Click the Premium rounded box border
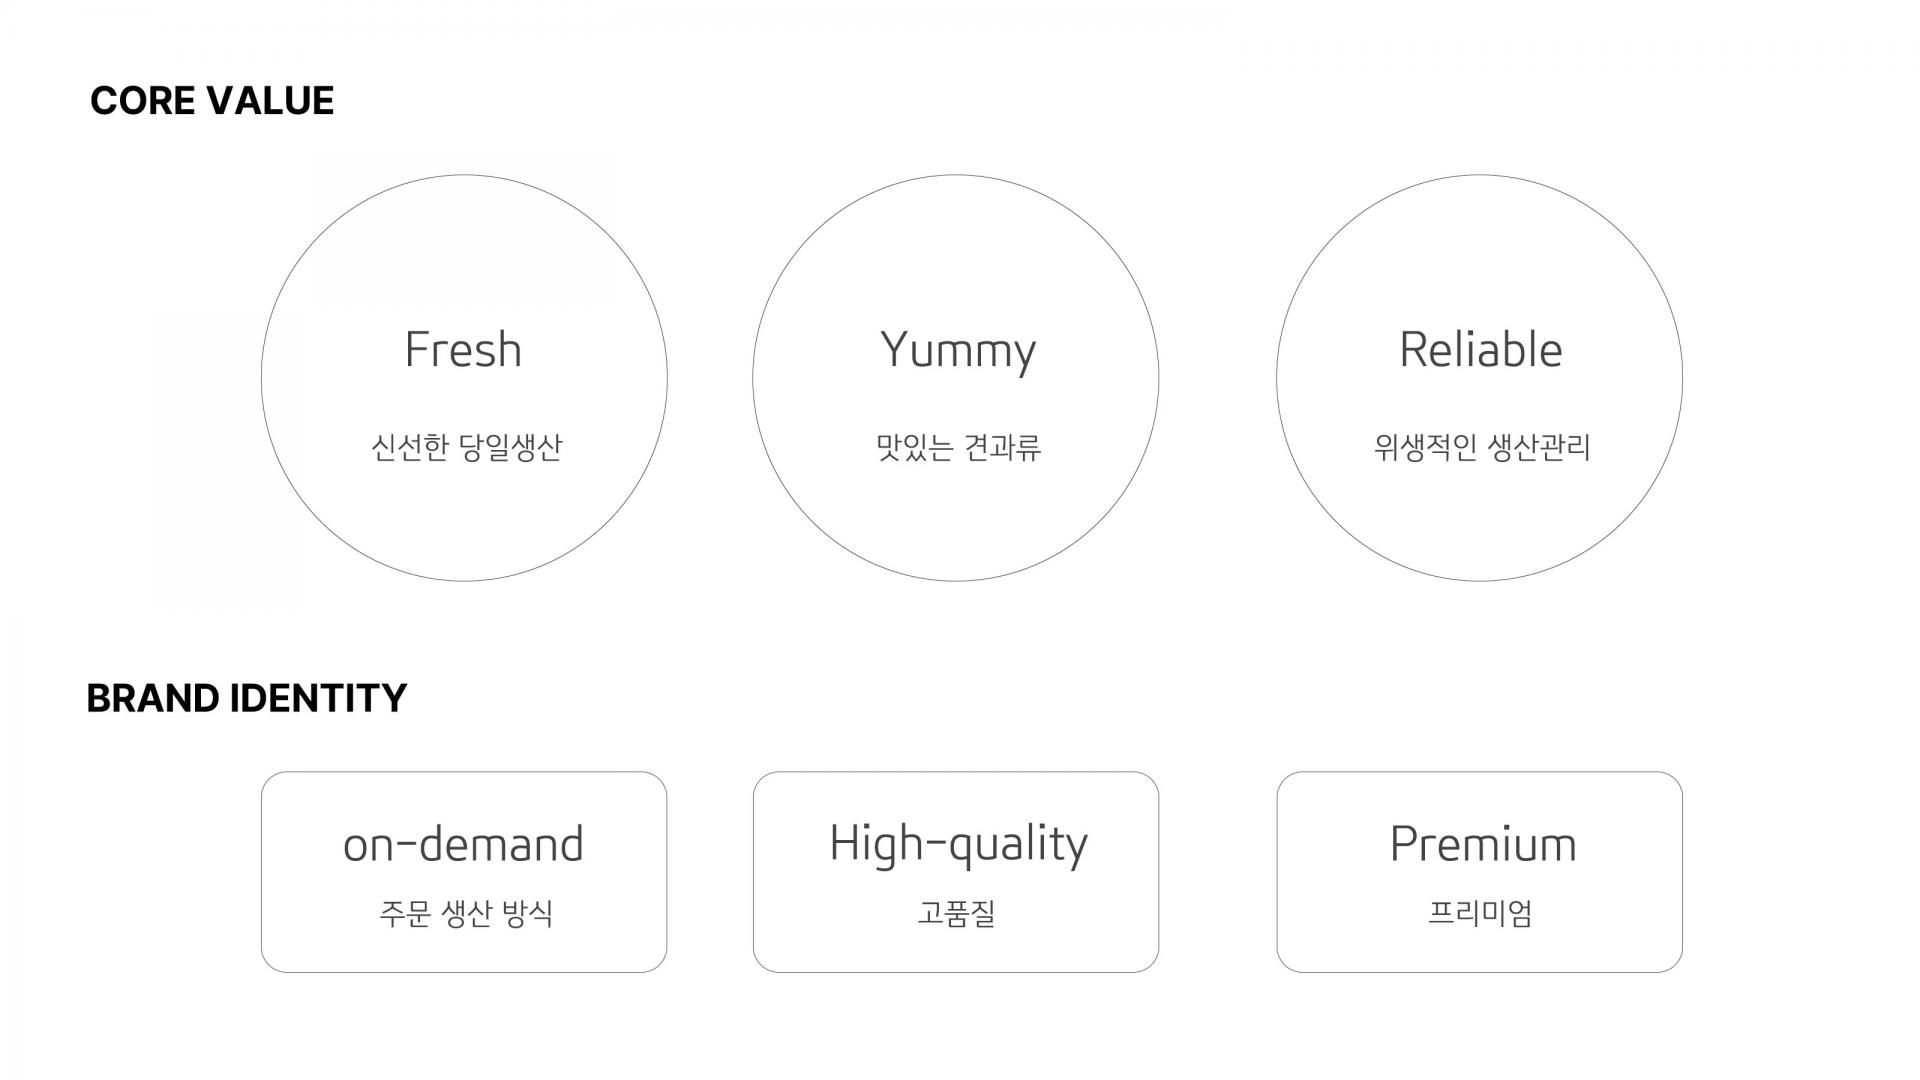 point(1480,772)
